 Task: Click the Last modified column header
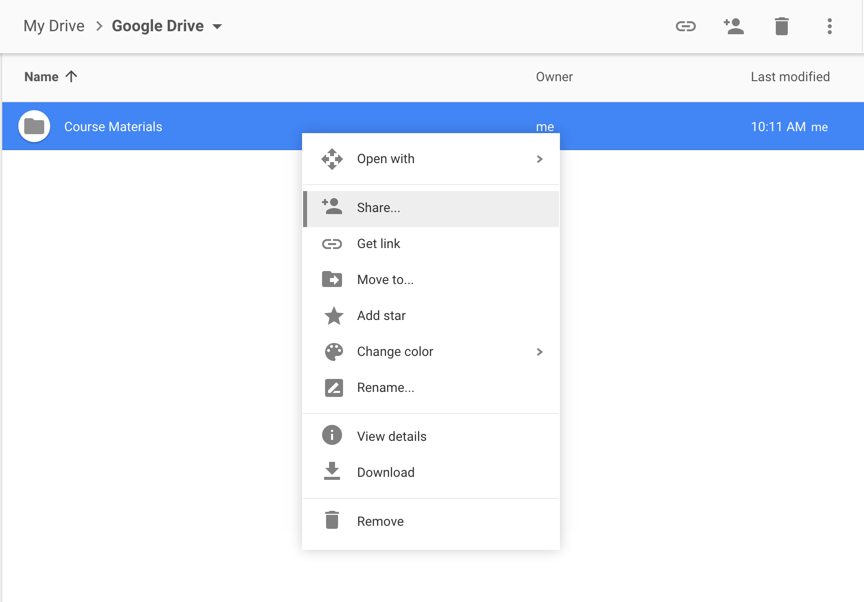click(x=790, y=77)
